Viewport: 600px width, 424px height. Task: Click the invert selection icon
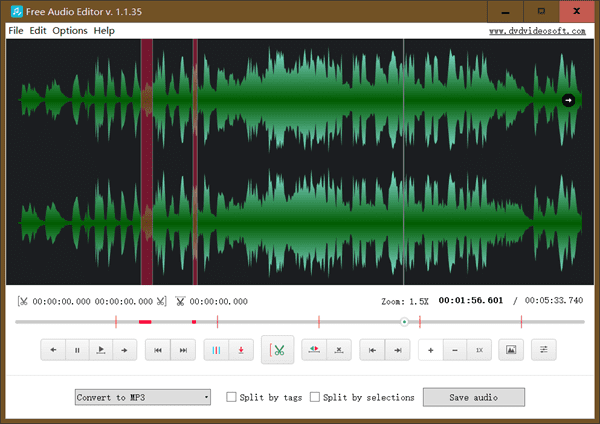[314, 350]
